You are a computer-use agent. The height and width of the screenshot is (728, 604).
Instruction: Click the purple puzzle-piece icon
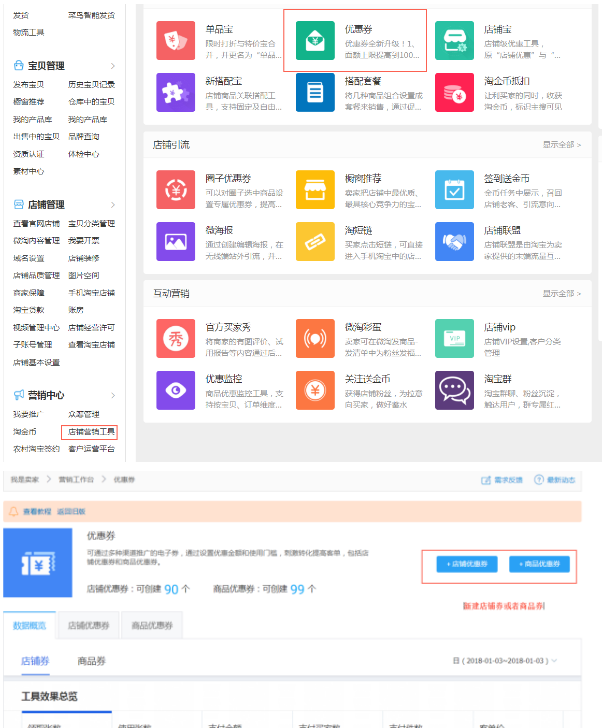pyautogui.click(x=175, y=92)
